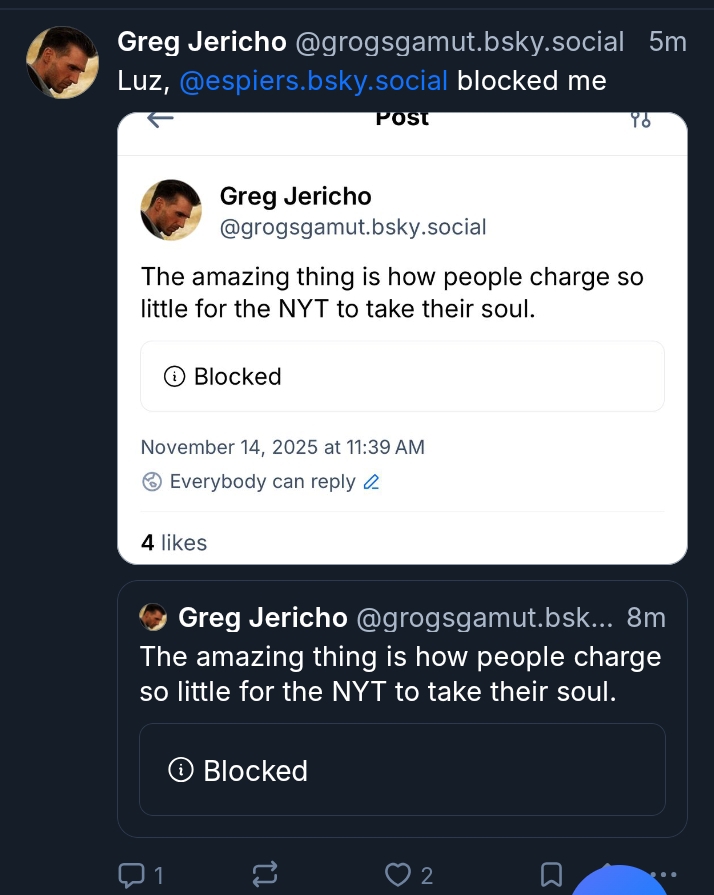Image resolution: width=714 pixels, height=895 pixels.
Task: Click the back arrow in the screenshot
Action: point(160,120)
